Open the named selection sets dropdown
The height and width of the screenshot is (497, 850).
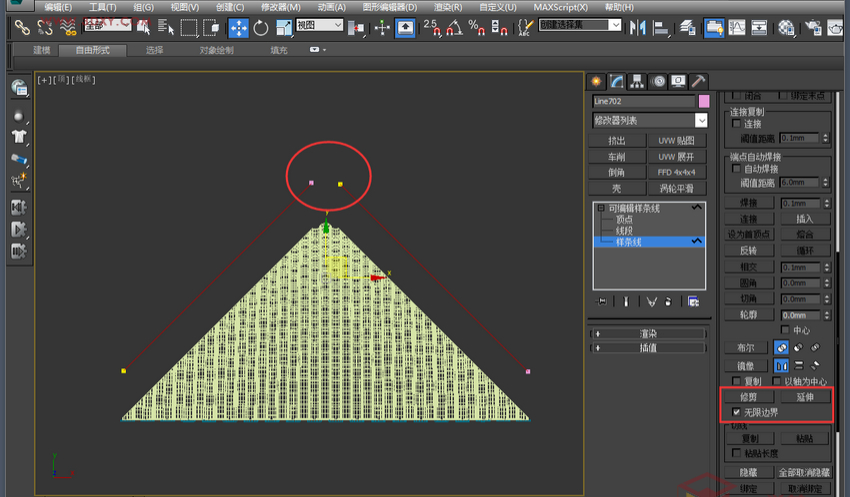click(615, 25)
